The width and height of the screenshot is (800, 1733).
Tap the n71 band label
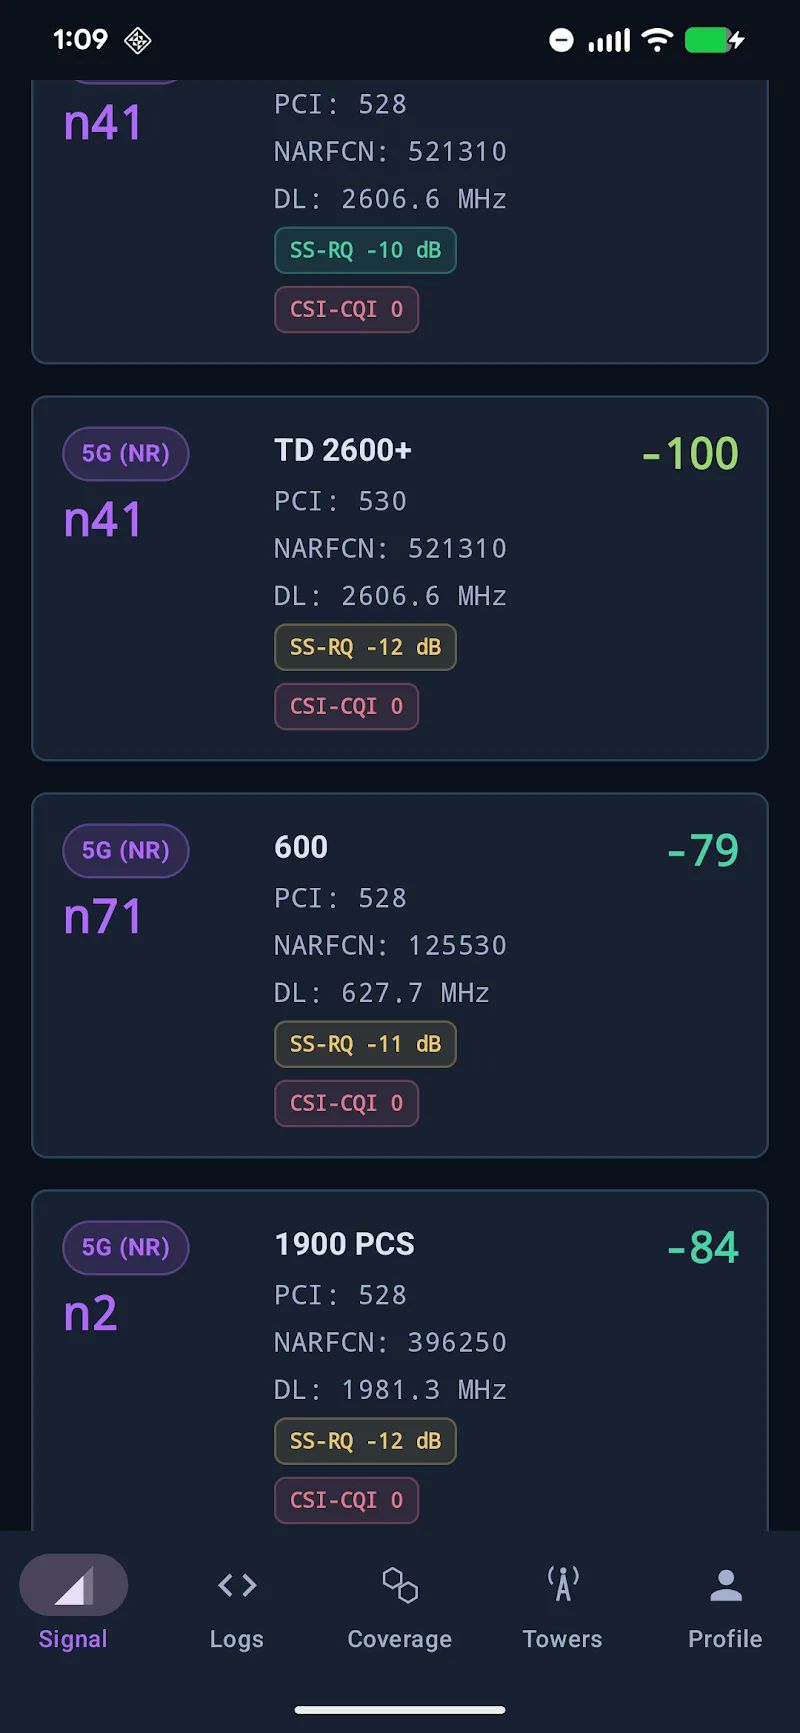pyautogui.click(x=103, y=917)
